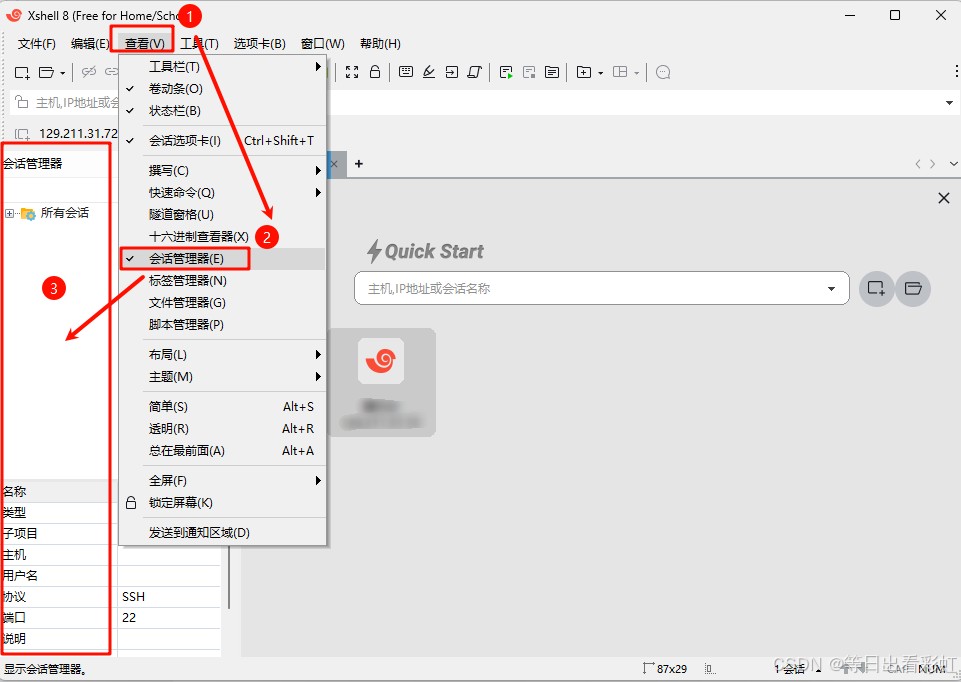Close the Quick Start panel
The image size is (961, 682).
point(944,198)
